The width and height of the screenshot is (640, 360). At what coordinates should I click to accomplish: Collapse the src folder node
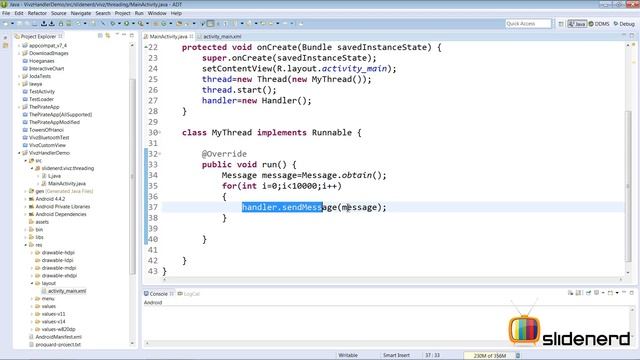click(x=25, y=161)
